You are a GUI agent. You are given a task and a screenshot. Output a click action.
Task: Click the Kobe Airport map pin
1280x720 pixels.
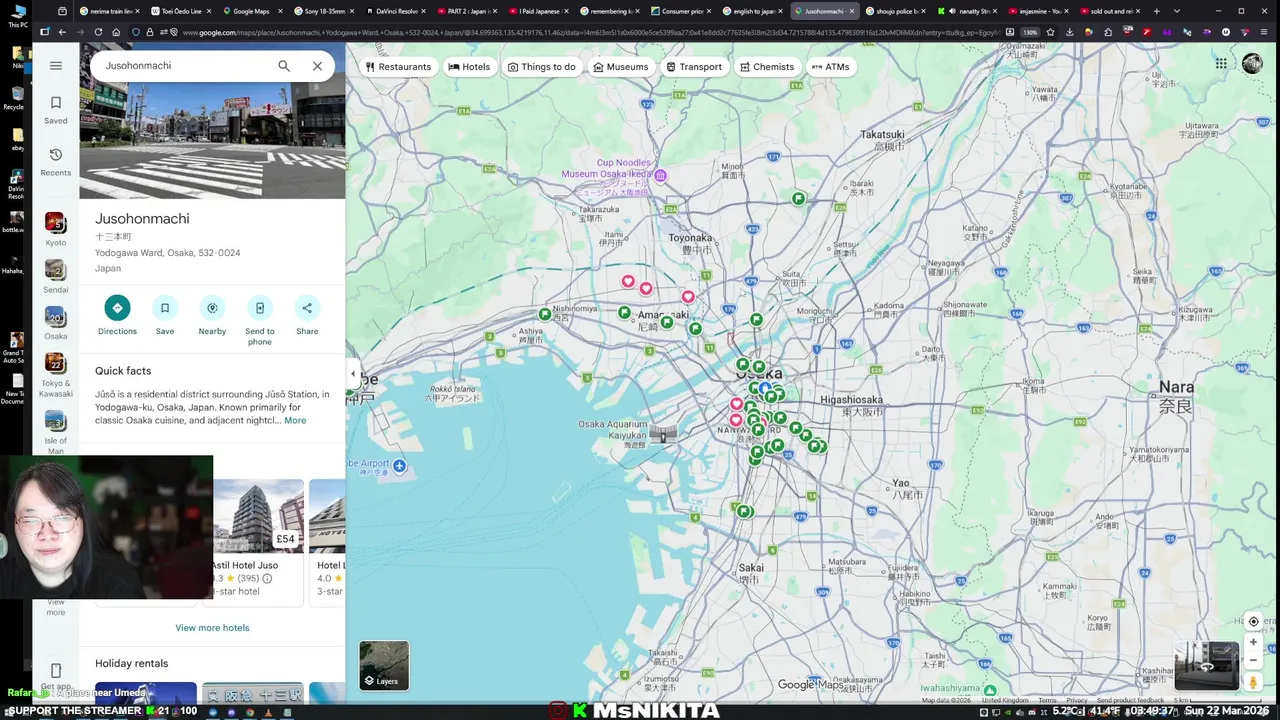click(x=399, y=466)
